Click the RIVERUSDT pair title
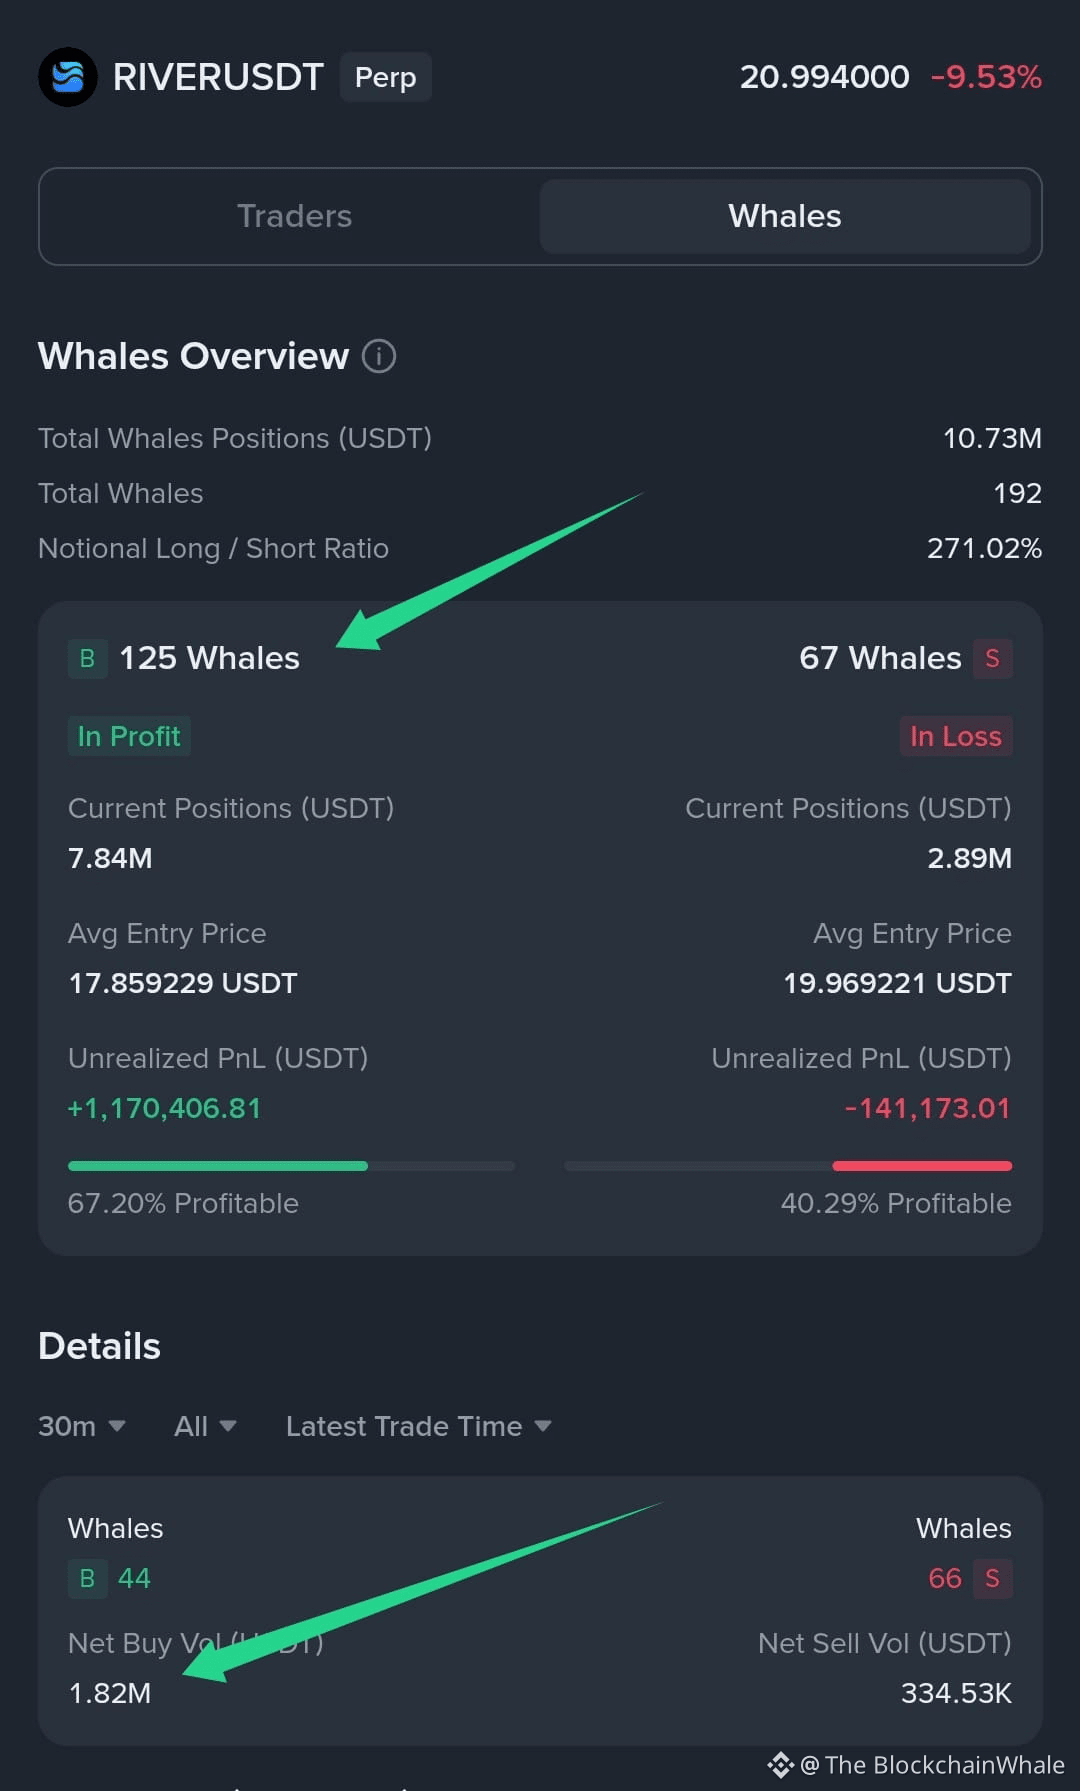This screenshot has height=1791, width=1080. point(218,77)
